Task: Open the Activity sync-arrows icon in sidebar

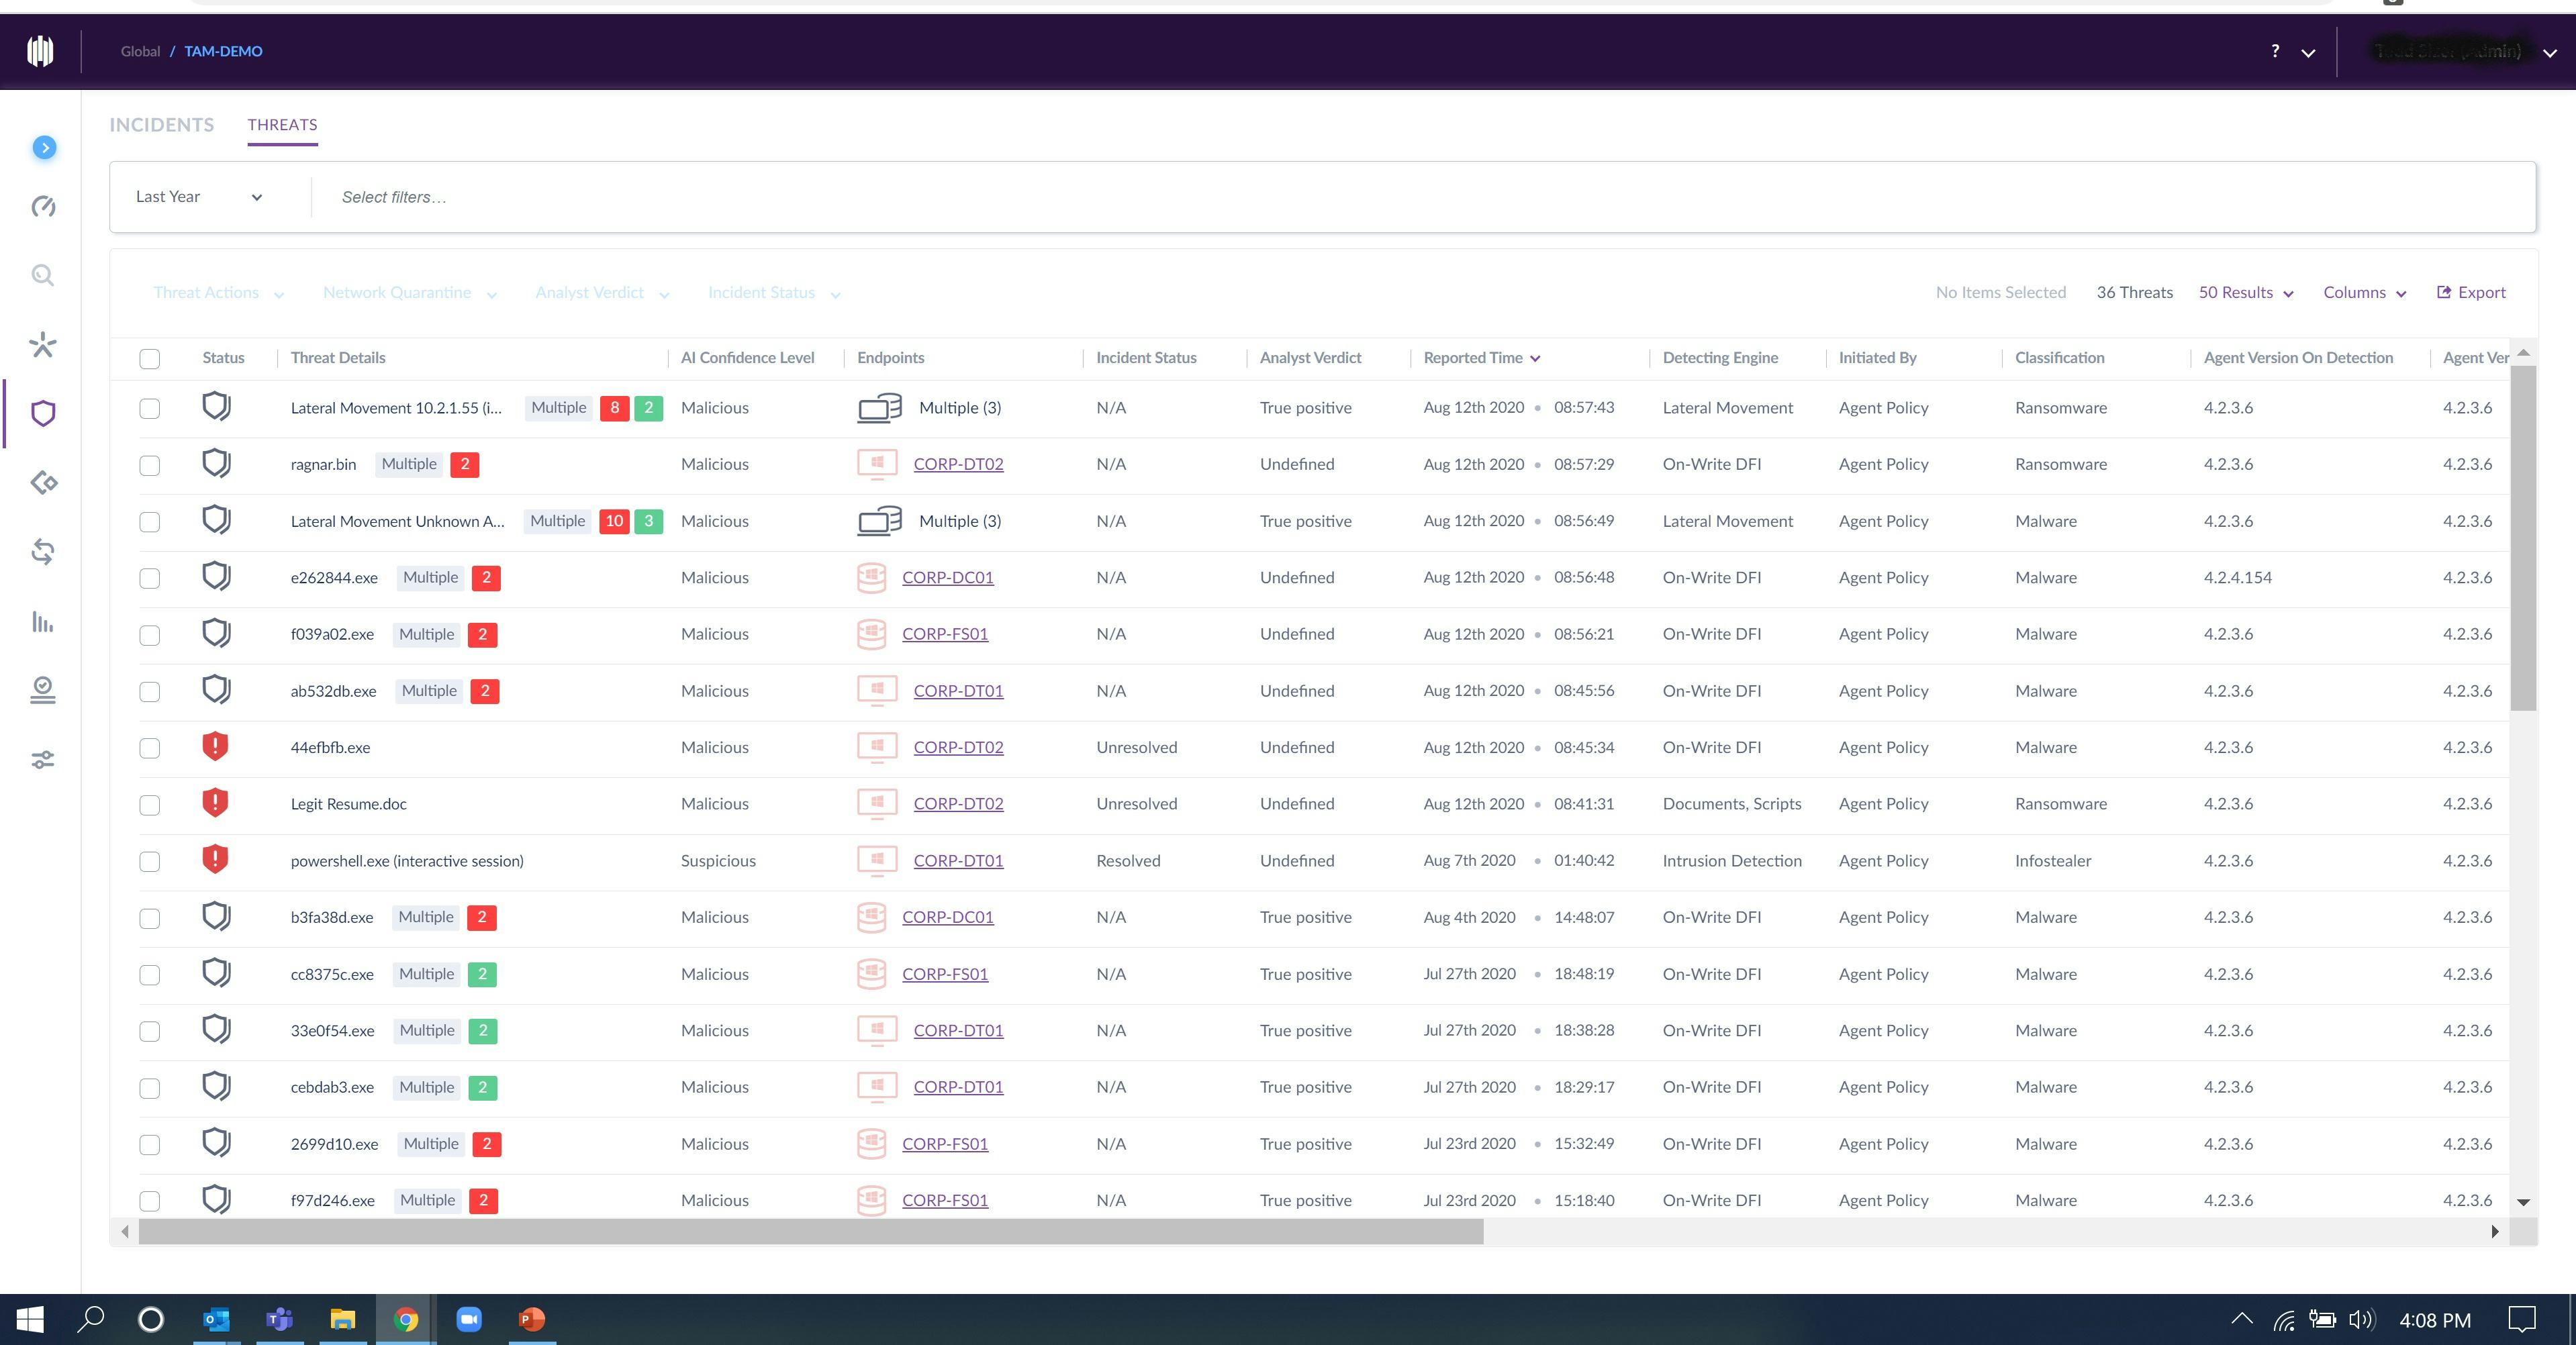Action: (x=42, y=553)
